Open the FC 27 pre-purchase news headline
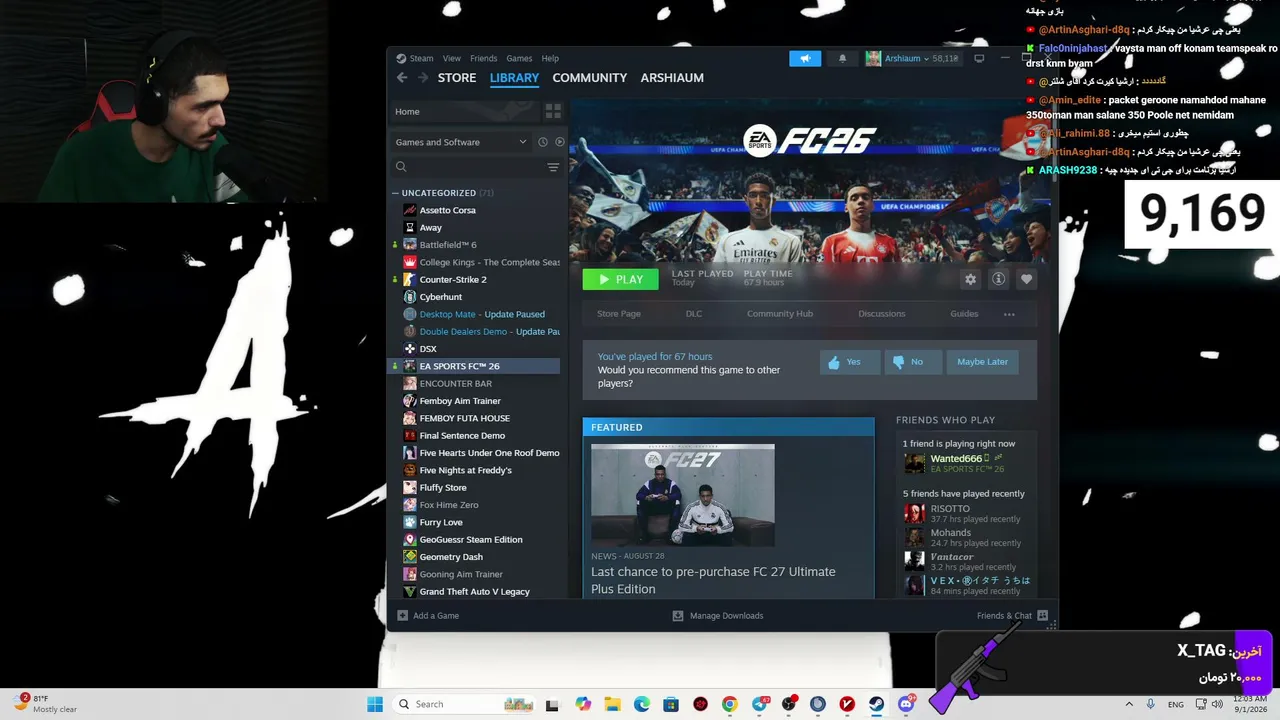1280x720 pixels. (x=713, y=580)
